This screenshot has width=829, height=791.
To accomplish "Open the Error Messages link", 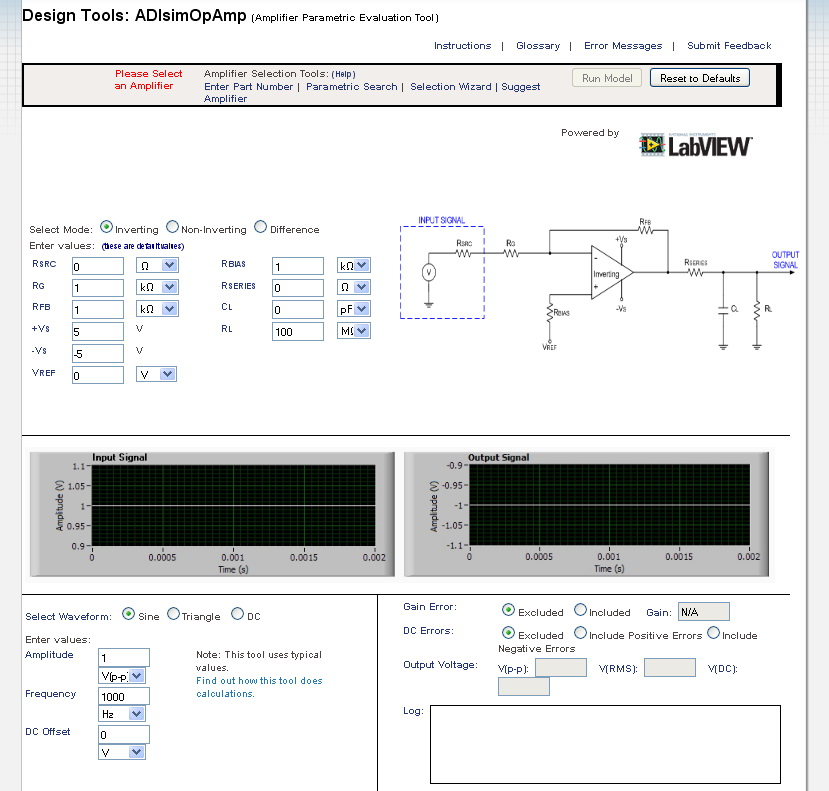I will (x=623, y=46).
